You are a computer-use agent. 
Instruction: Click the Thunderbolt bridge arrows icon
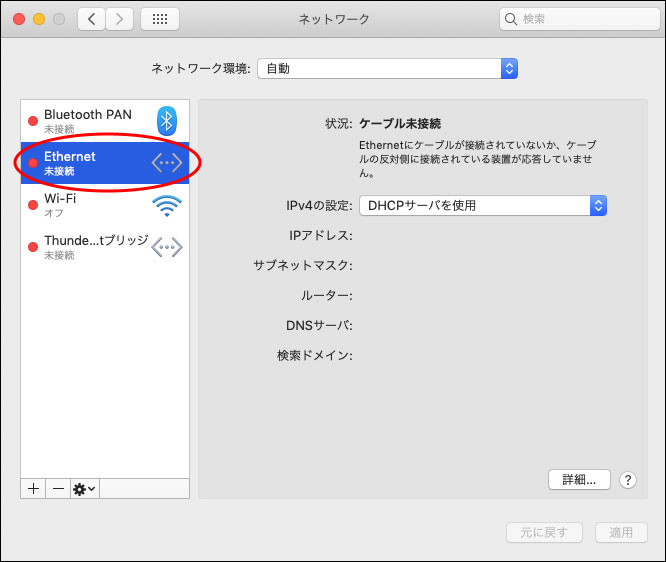[x=167, y=247]
